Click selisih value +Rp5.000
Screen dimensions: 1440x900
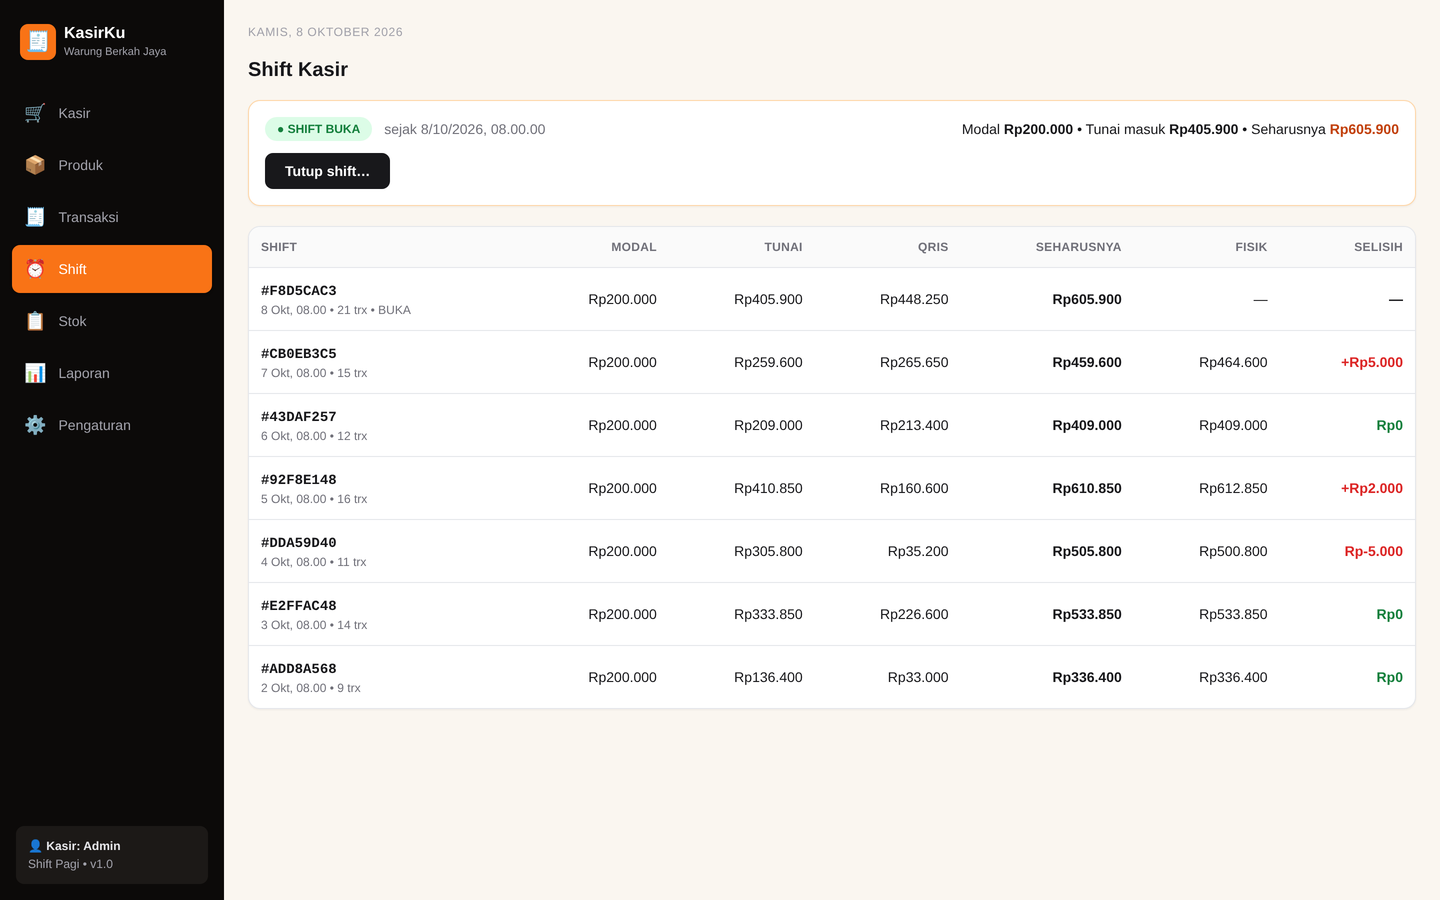tap(1371, 362)
